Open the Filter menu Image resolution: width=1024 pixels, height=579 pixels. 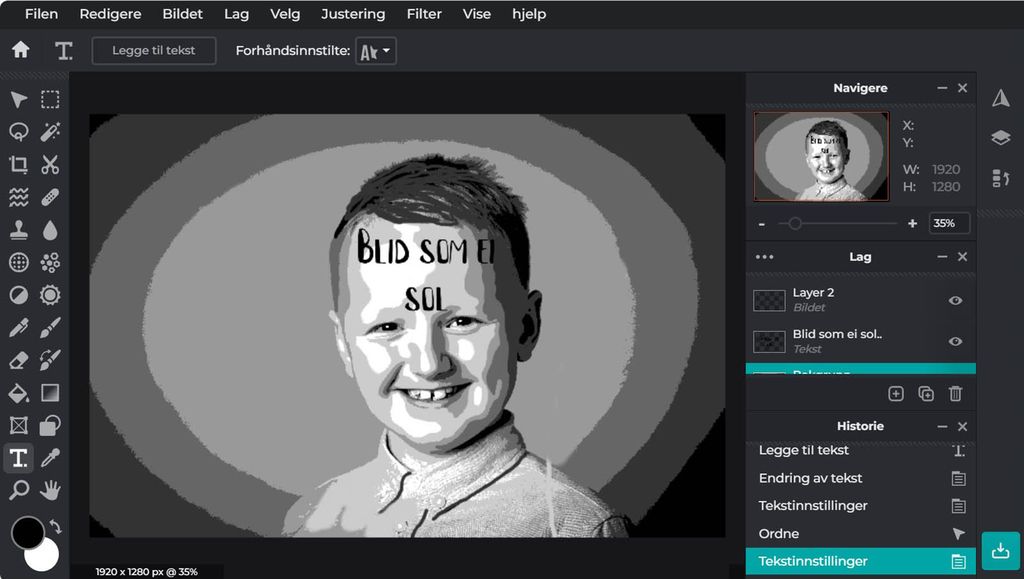[423, 14]
